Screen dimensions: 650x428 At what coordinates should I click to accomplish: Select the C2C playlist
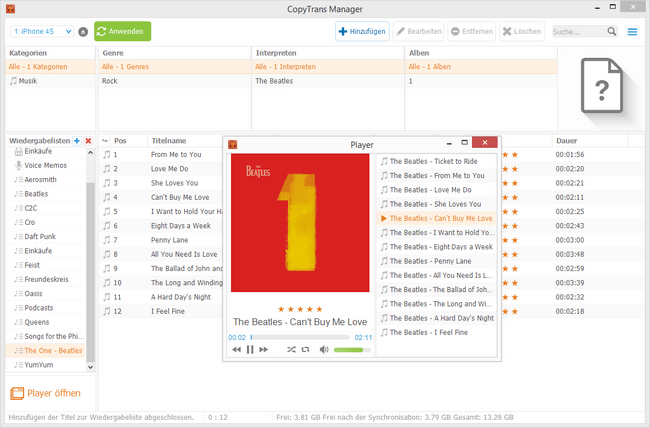[x=46, y=208]
